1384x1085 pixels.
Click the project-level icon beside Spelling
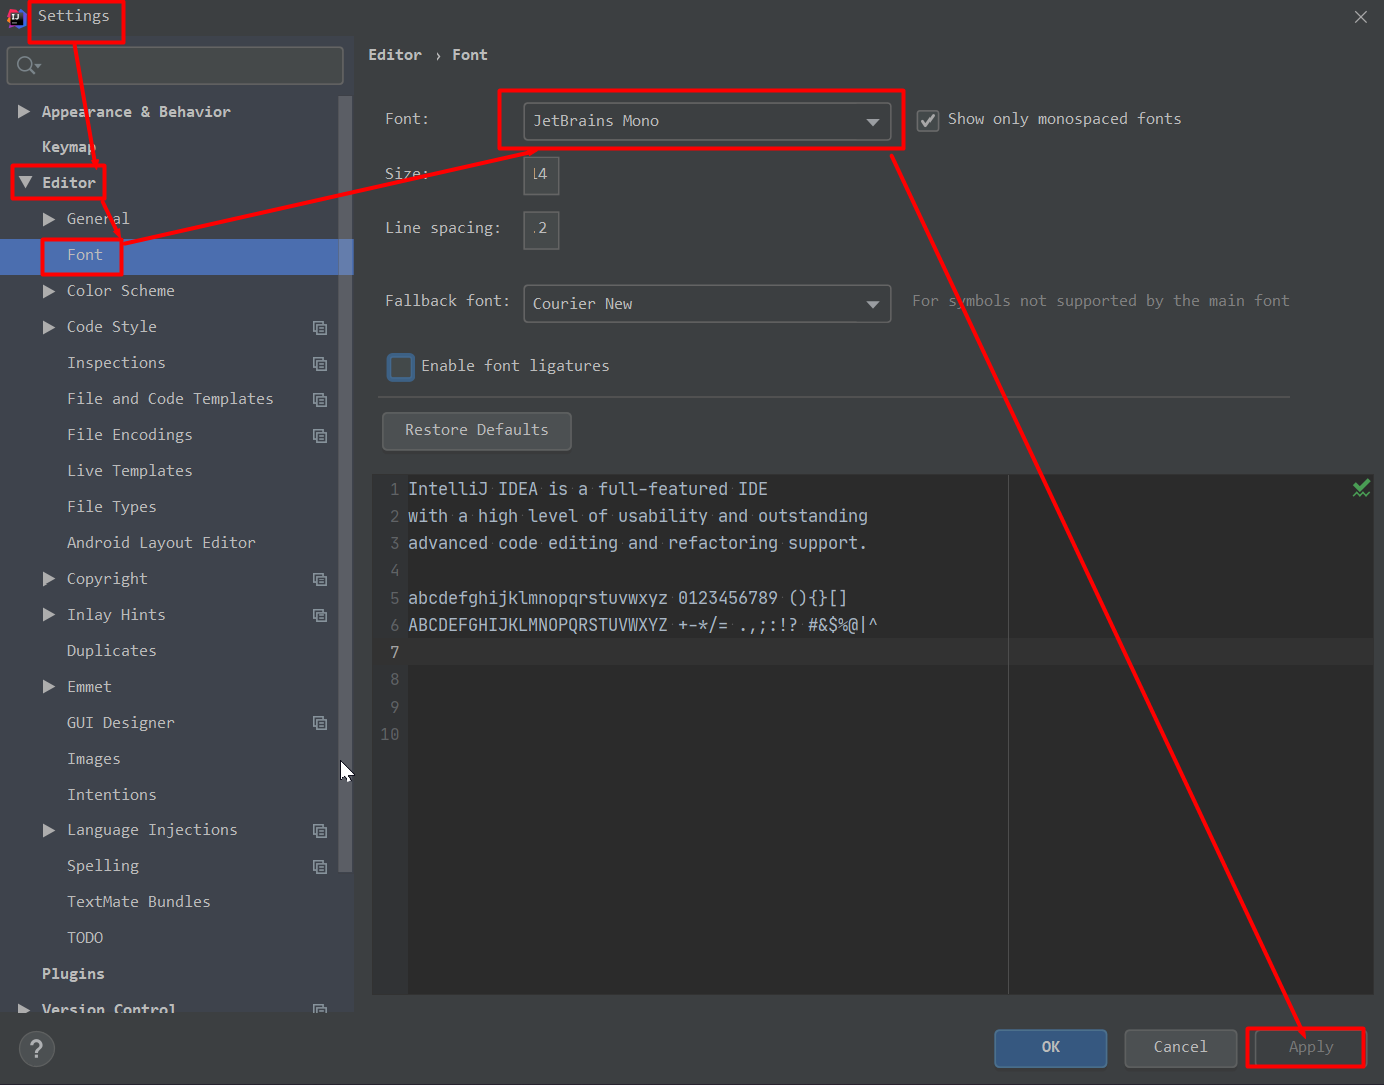pyautogui.click(x=320, y=867)
